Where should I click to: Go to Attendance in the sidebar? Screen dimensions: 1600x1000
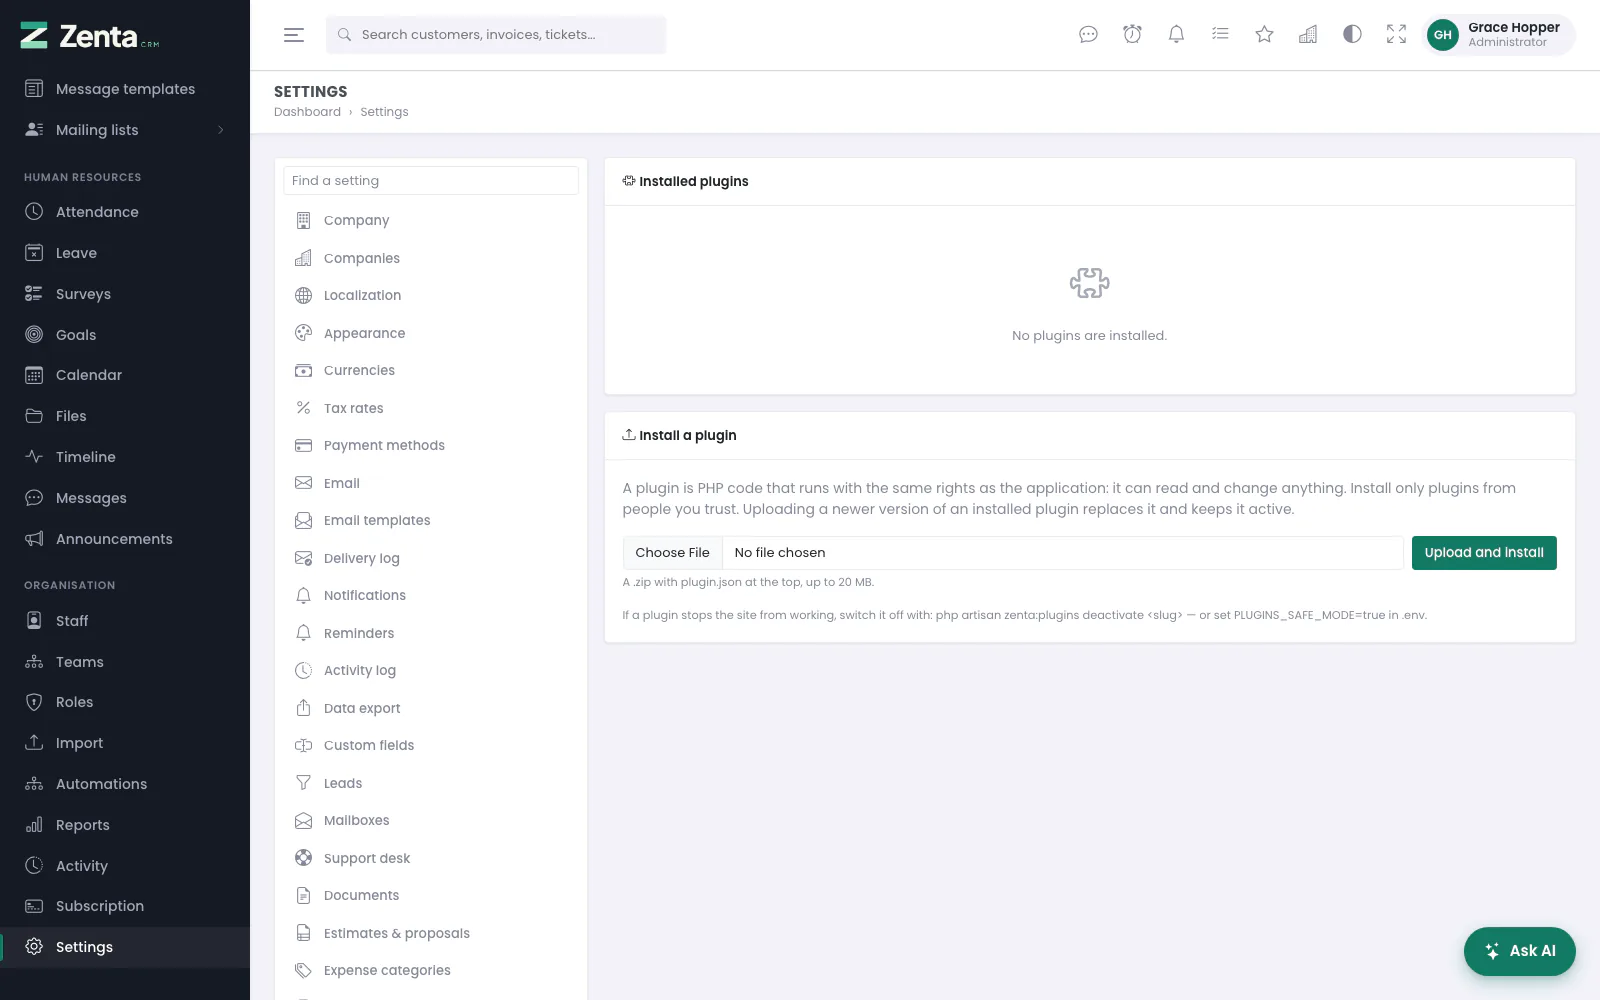125,212
